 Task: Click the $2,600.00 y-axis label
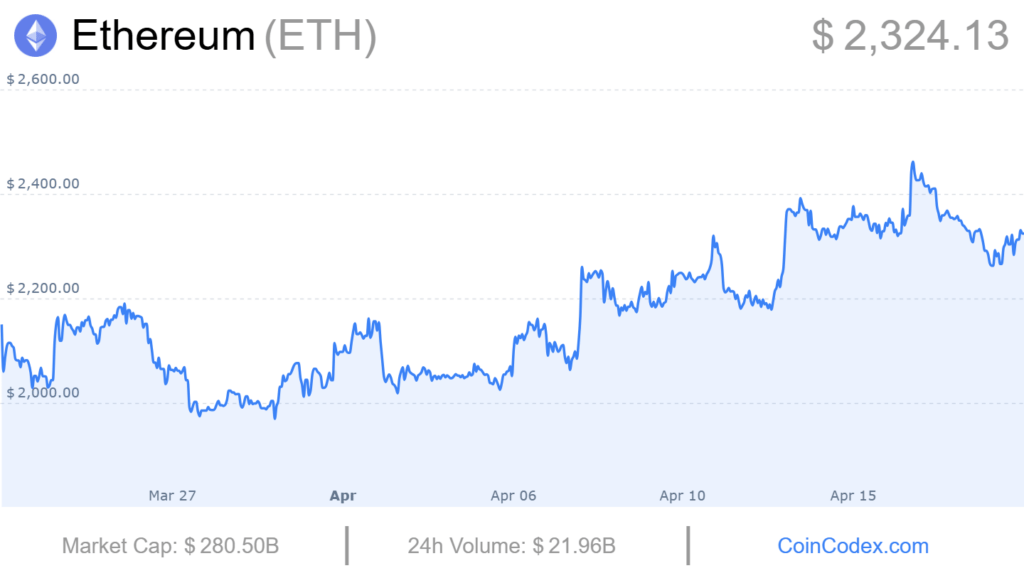click(x=43, y=80)
